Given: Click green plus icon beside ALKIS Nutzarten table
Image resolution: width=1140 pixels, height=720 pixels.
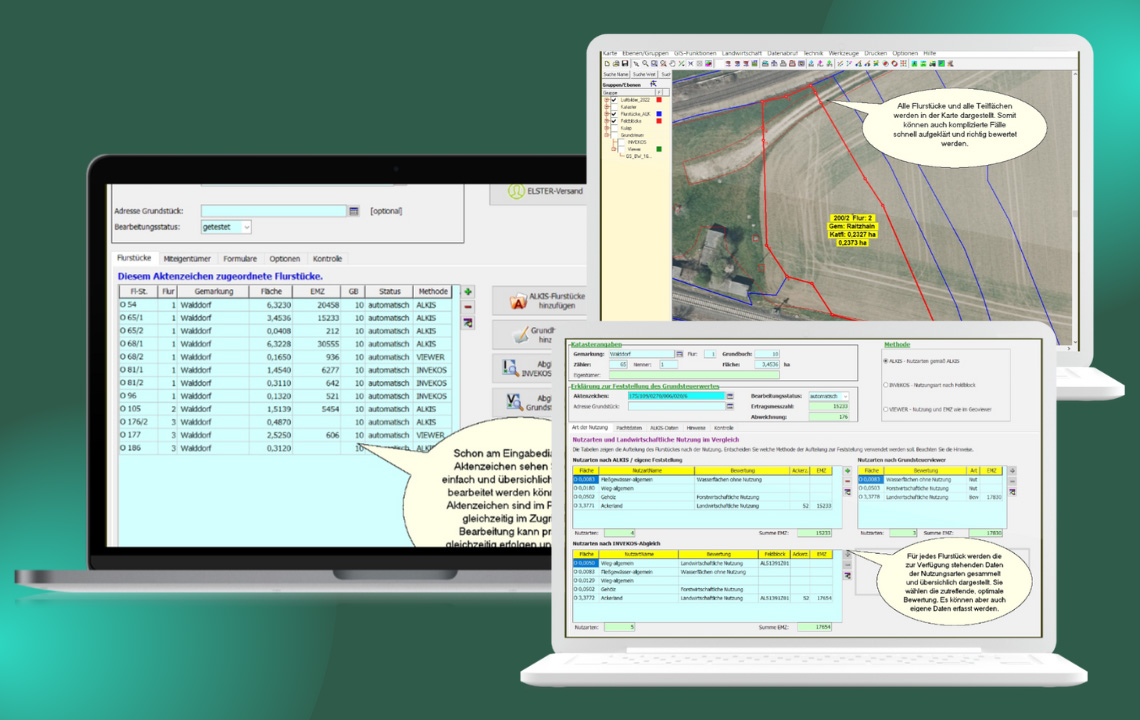Looking at the screenshot, I should point(847,471).
